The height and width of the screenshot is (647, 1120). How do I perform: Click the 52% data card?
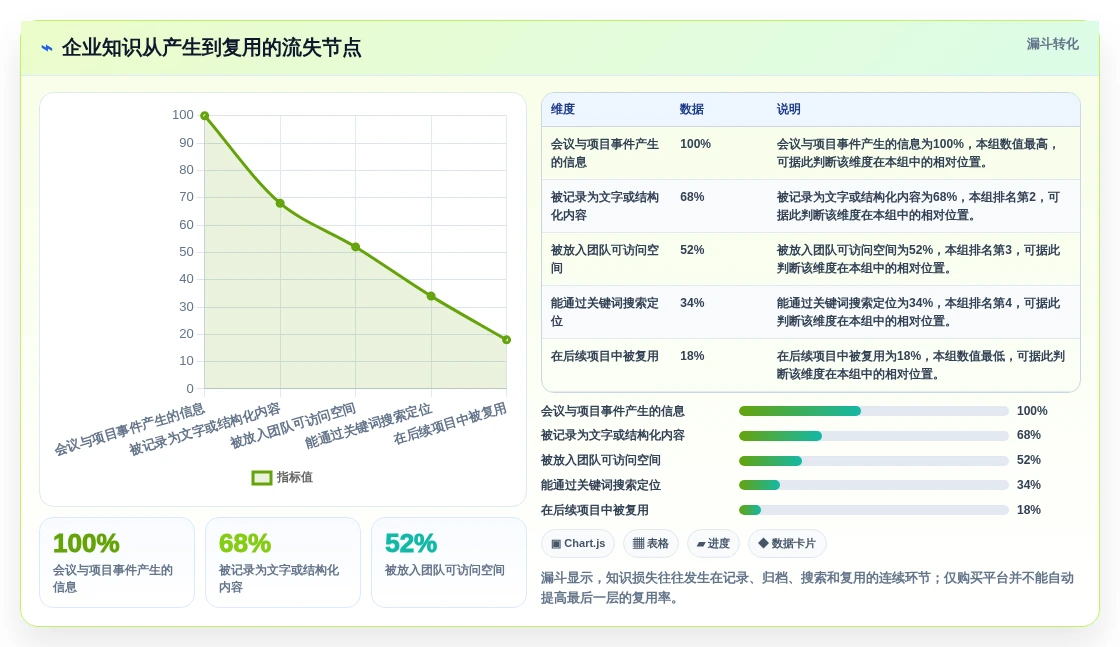click(x=449, y=563)
